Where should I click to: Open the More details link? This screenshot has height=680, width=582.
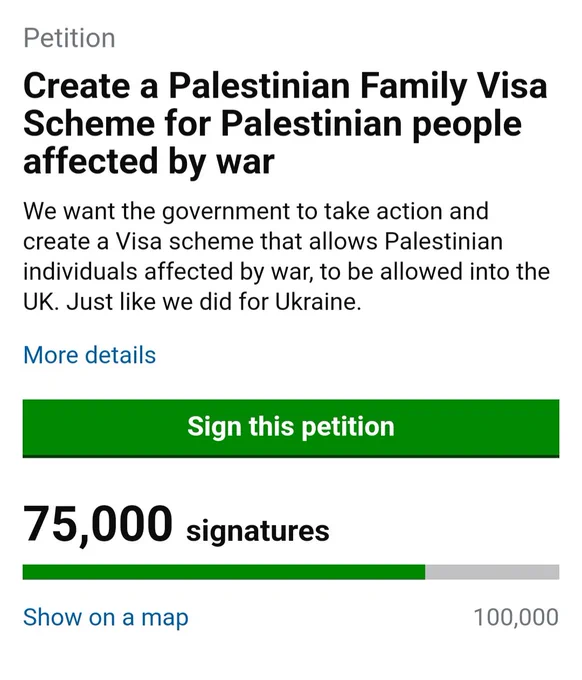click(x=89, y=355)
